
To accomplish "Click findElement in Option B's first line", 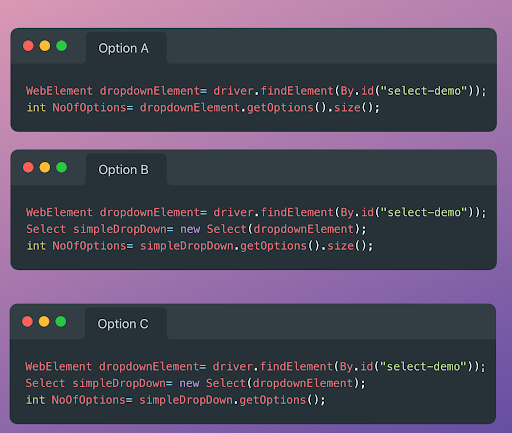I will (x=297, y=212).
